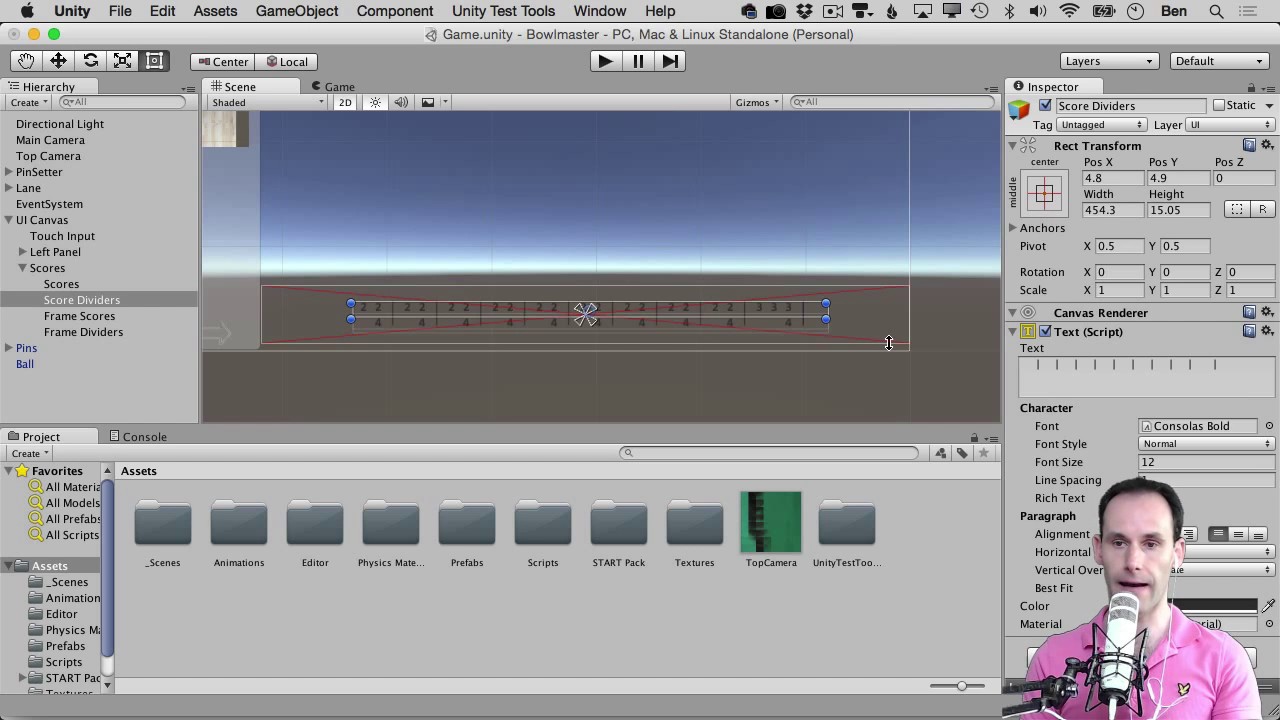Open the Tag Untagged dropdown
Screen dimensions: 1280x720
point(1101,125)
